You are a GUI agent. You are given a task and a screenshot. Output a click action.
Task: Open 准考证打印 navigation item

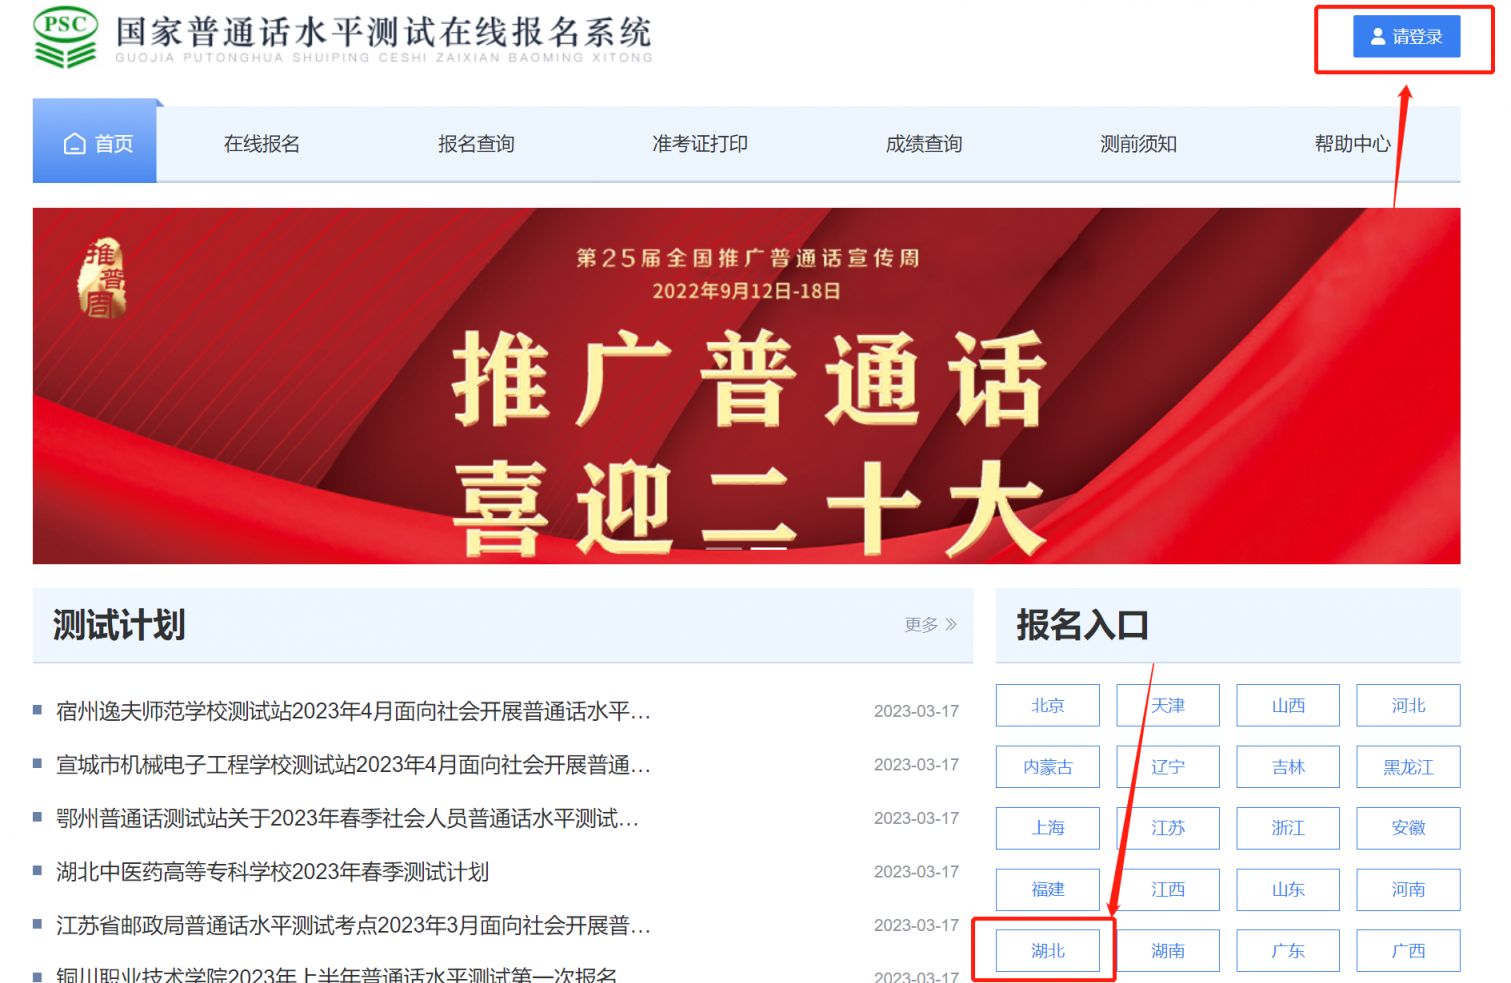[x=699, y=144]
